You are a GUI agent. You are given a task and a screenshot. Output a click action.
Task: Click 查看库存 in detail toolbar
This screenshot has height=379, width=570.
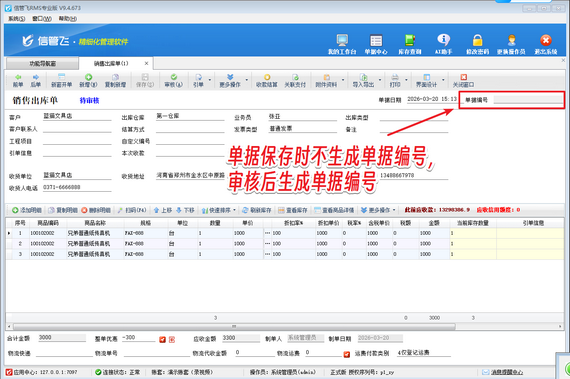[293, 210]
